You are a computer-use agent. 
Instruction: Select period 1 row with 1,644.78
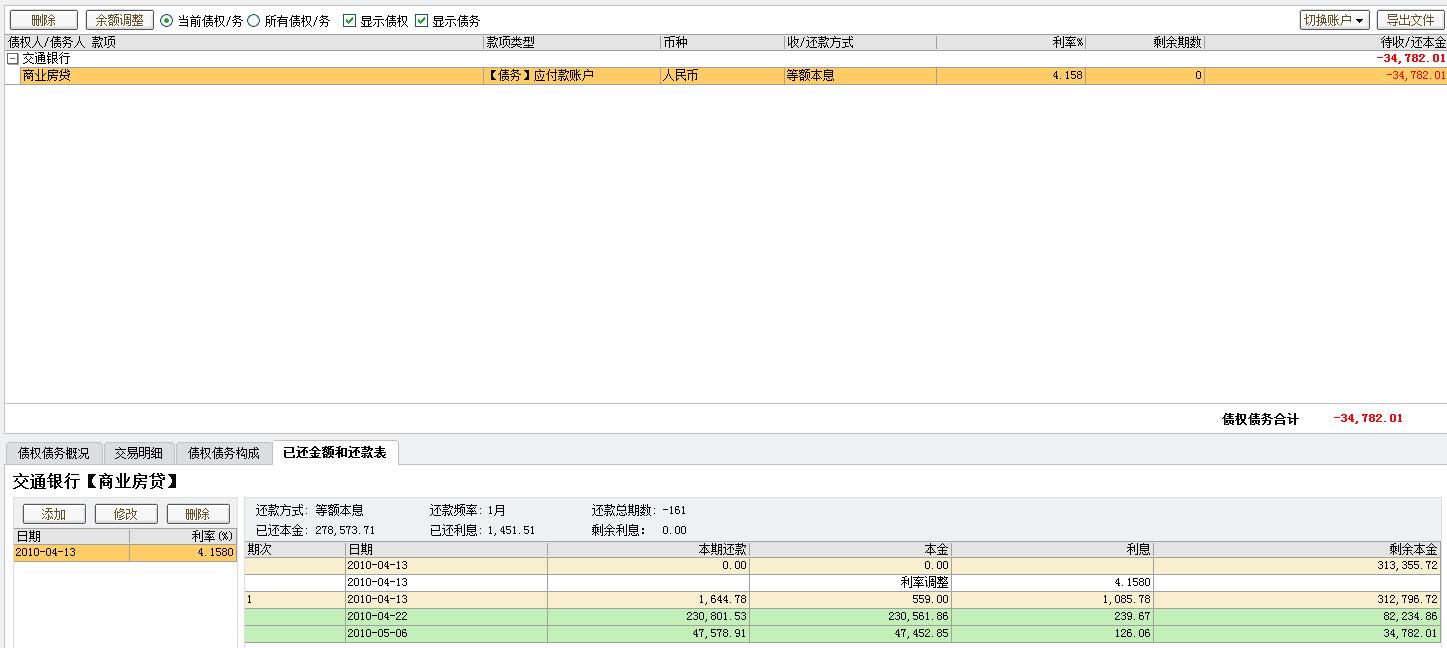843,600
